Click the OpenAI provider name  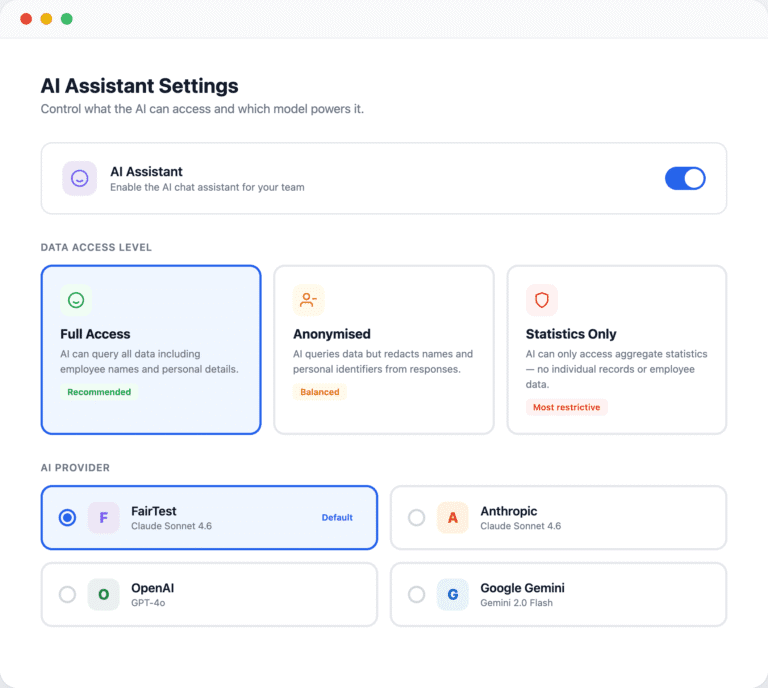152,588
